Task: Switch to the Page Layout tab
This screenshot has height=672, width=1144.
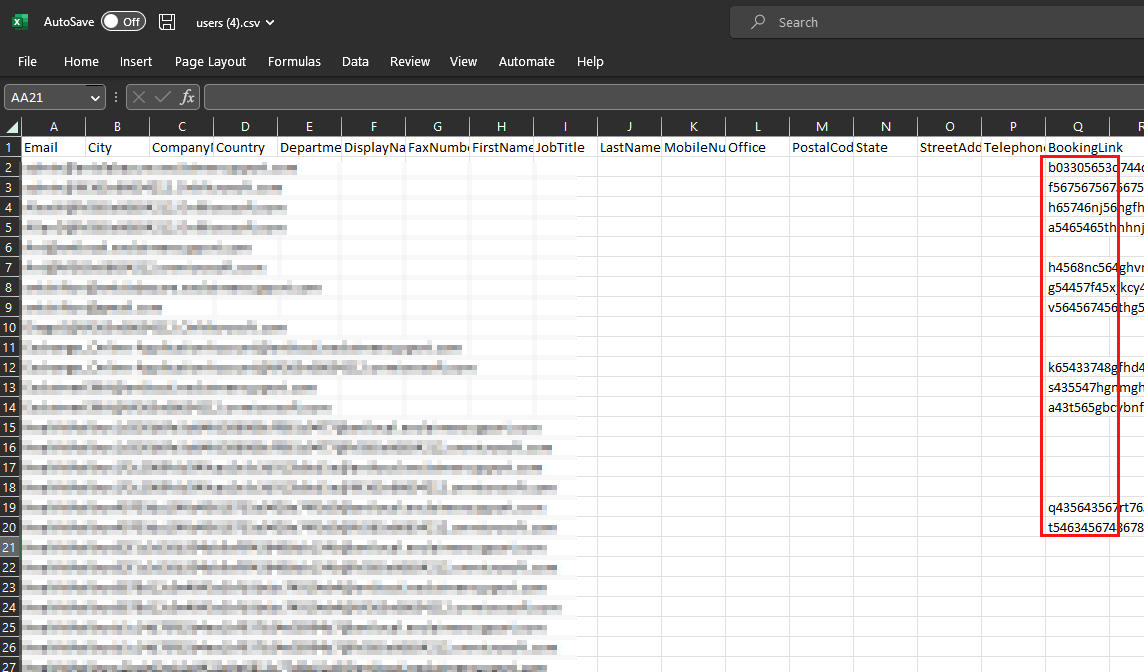Action: coord(210,61)
